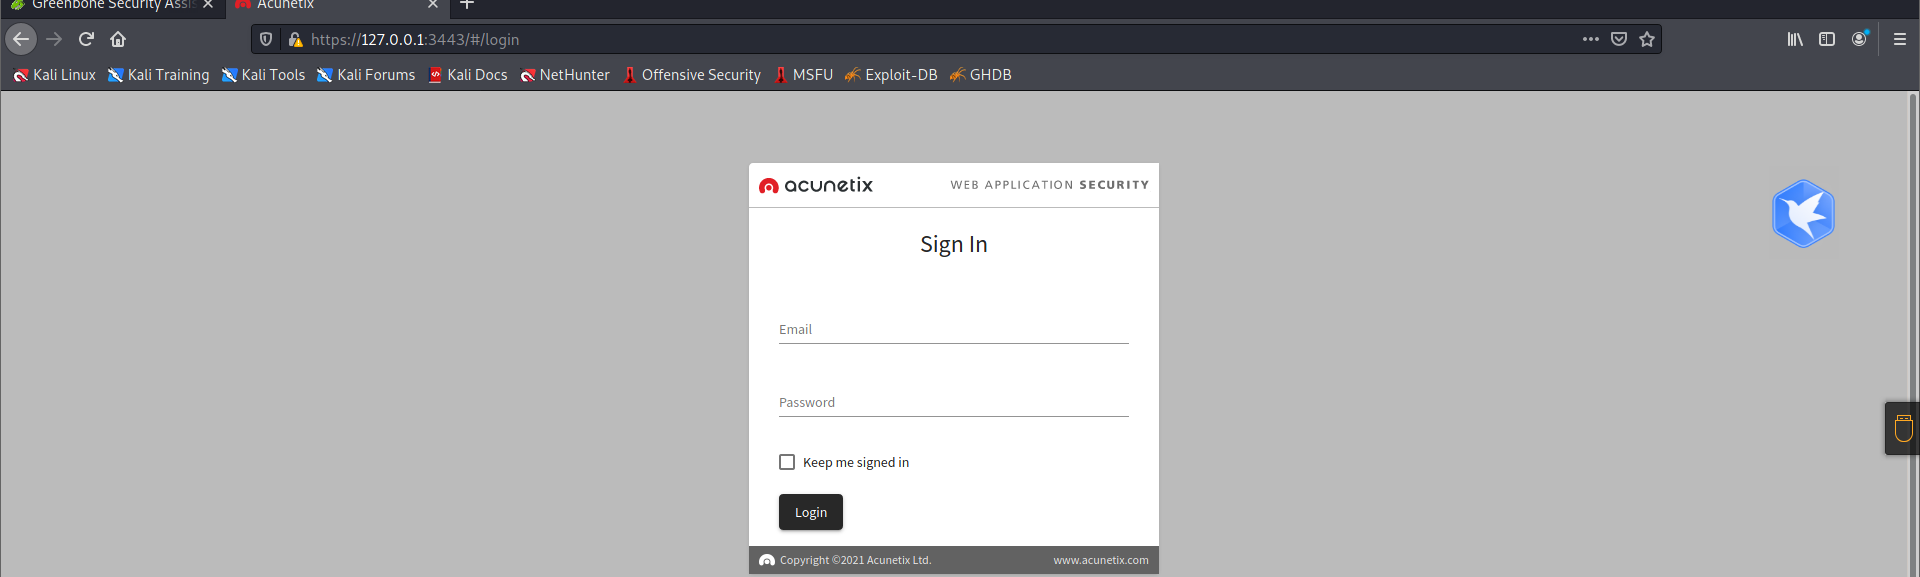This screenshot has width=1920, height=577.
Task: Toggle the sidebar view icon
Action: click(x=1827, y=39)
